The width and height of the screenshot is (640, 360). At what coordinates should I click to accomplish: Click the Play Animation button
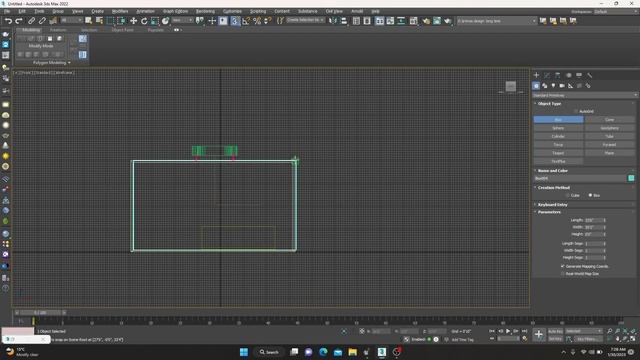point(508,331)
